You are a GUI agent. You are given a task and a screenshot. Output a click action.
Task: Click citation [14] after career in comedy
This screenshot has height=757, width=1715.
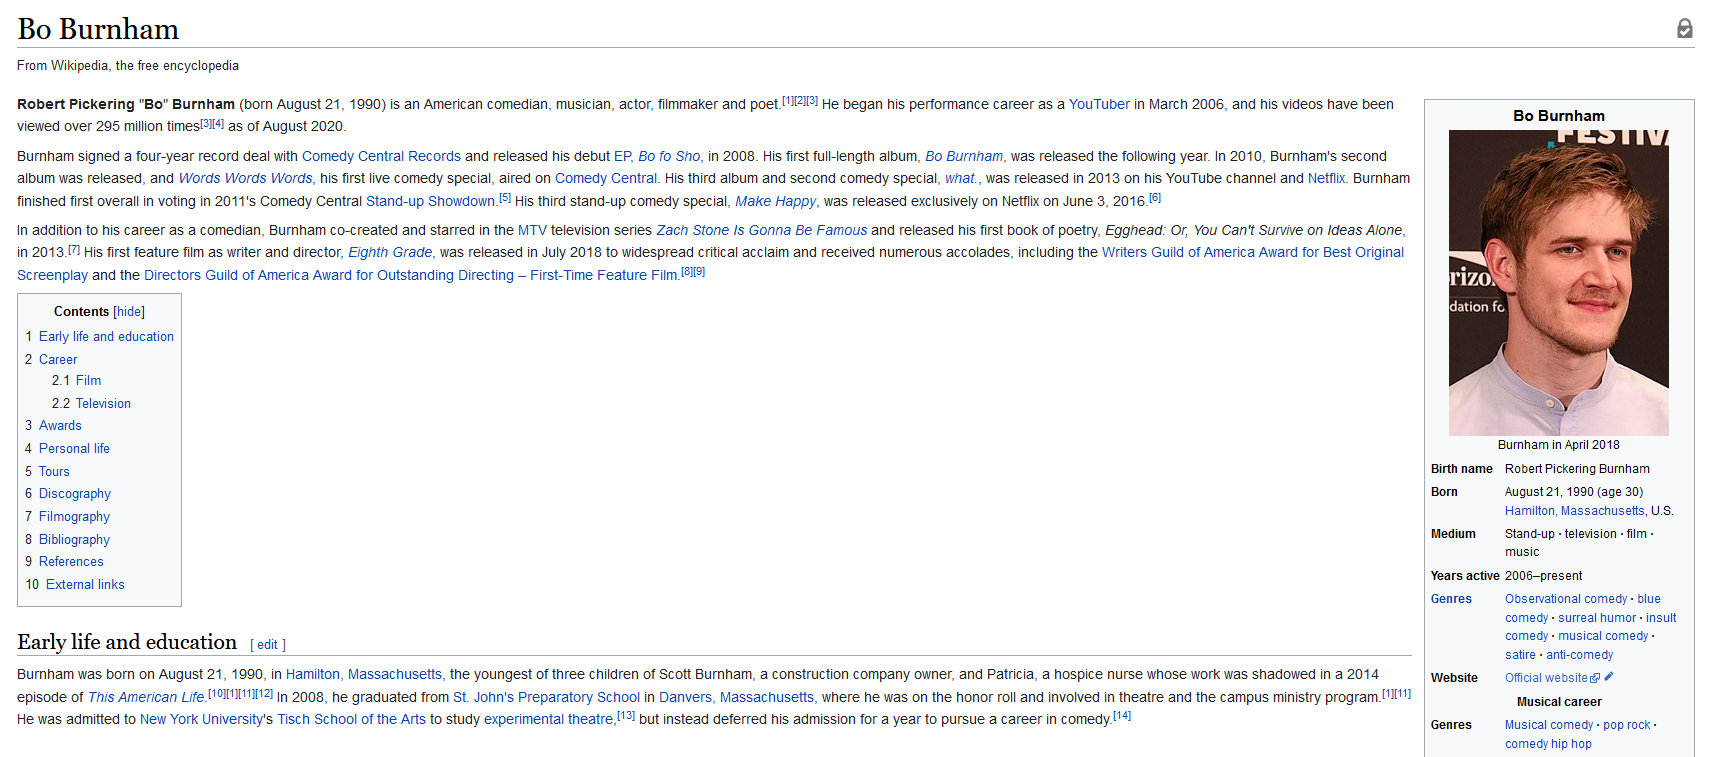1122,715
